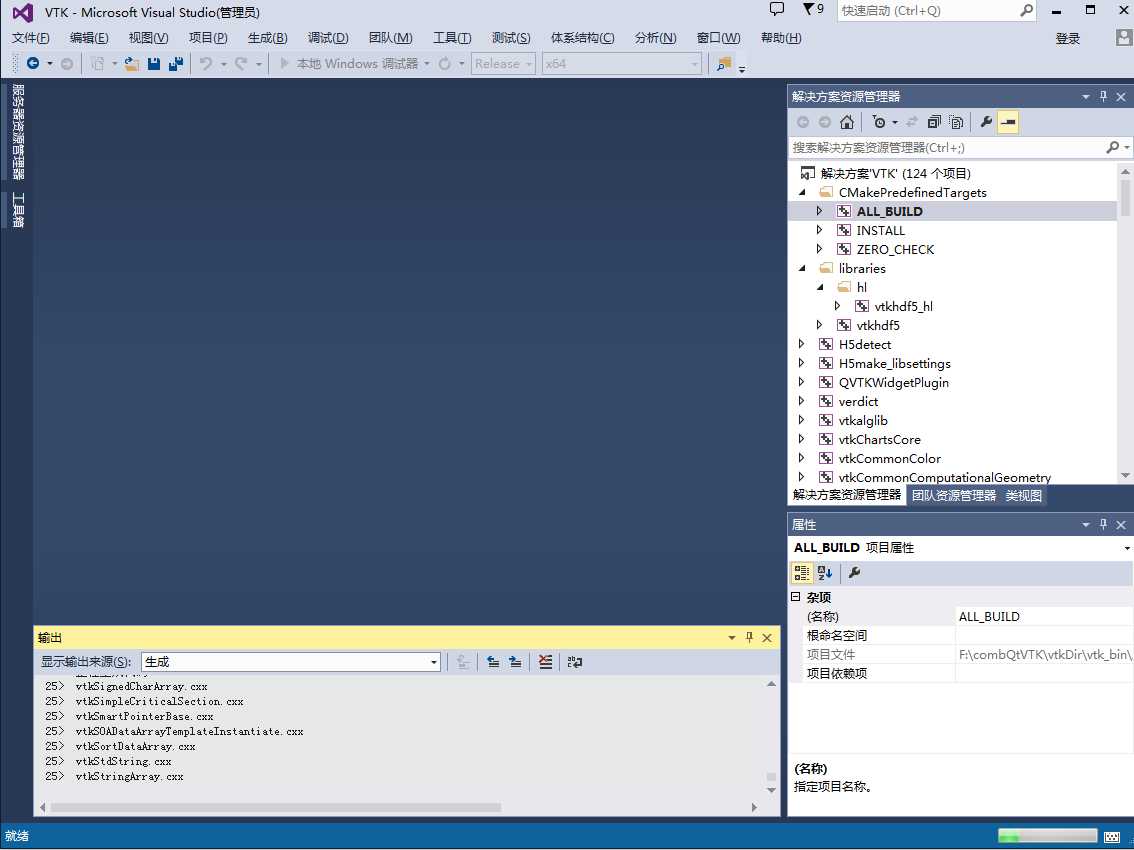Click the Solution Explorer search box
The image size is (1134, 850).
click(x=947, y=148)
